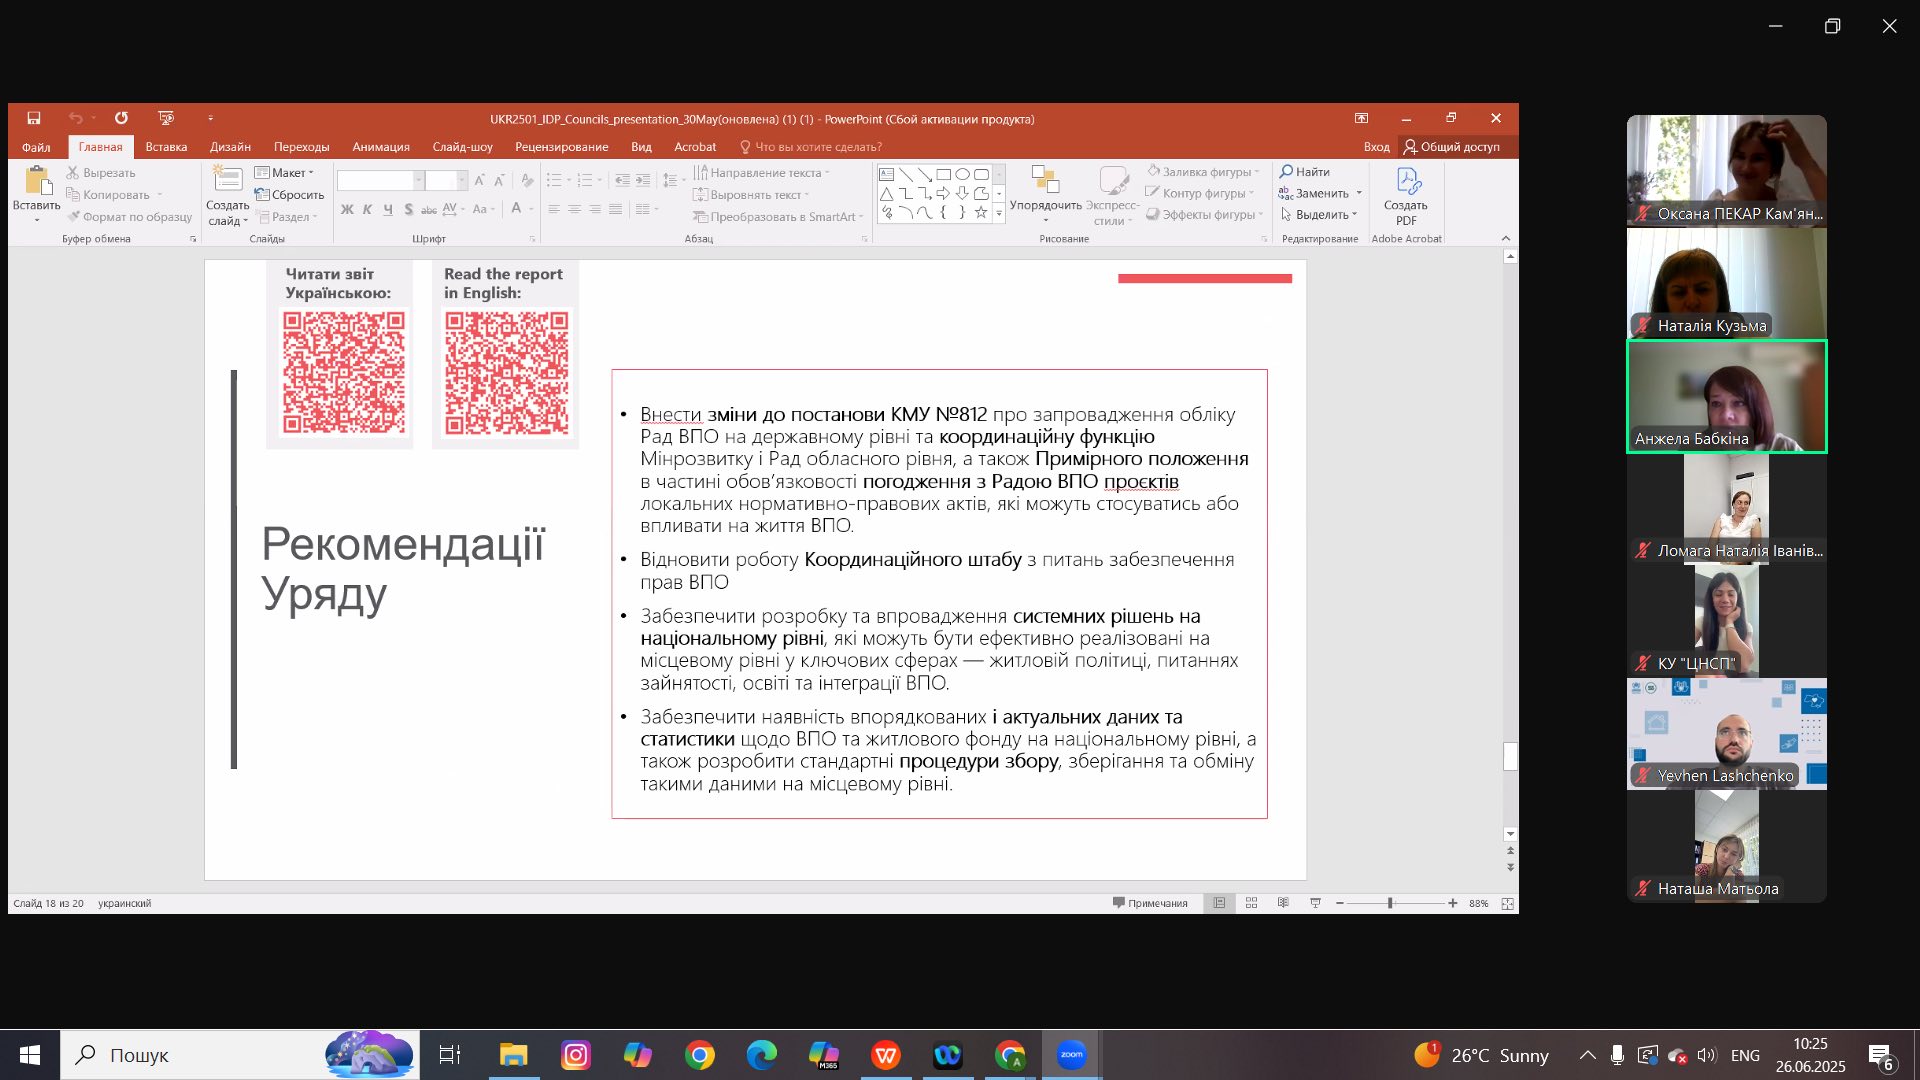Toggle italic (К) formatting button

(x=367, y=209)
